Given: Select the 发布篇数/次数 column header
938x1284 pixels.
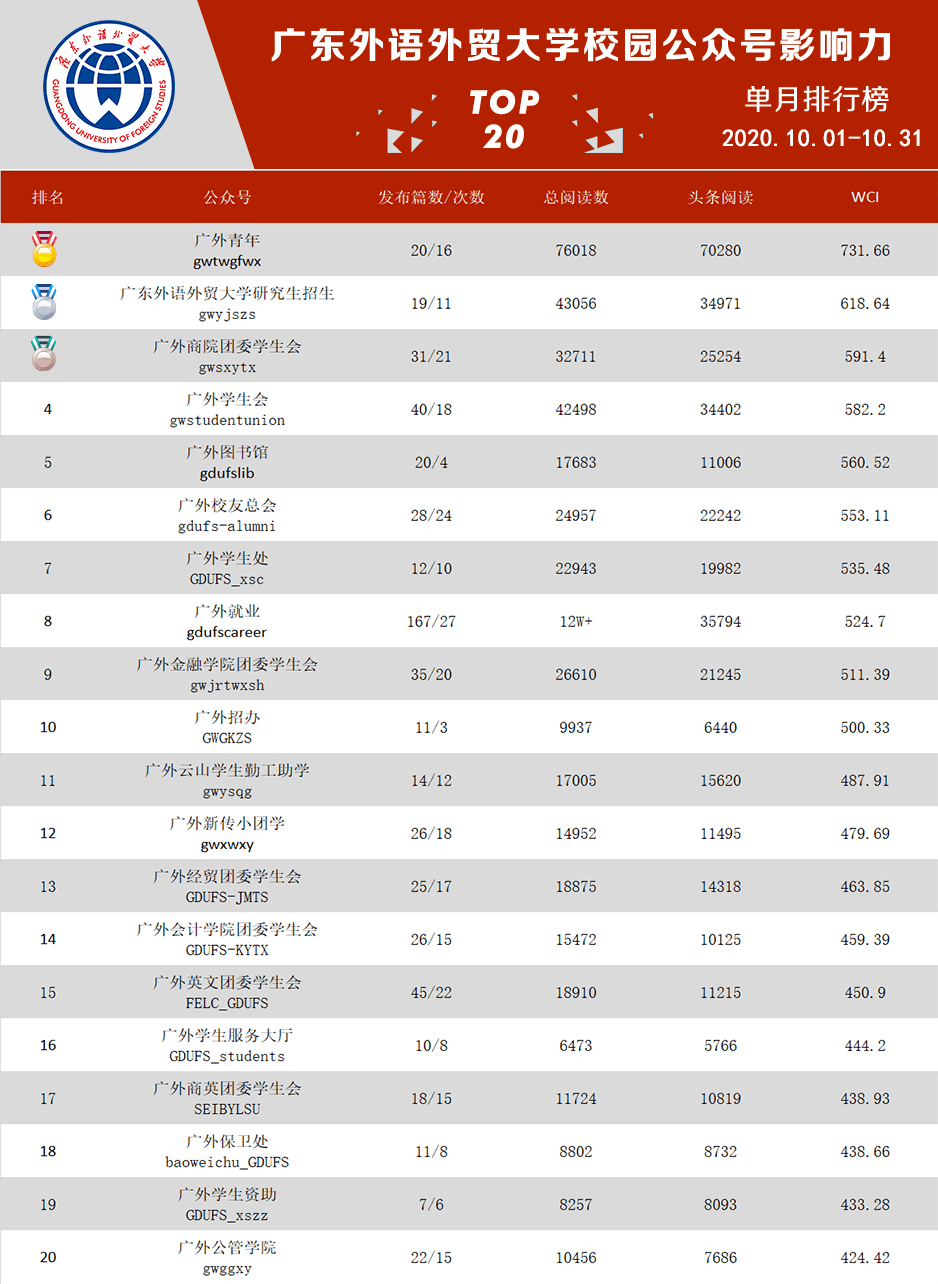Looking at the screenshot, I should point(431,197).
